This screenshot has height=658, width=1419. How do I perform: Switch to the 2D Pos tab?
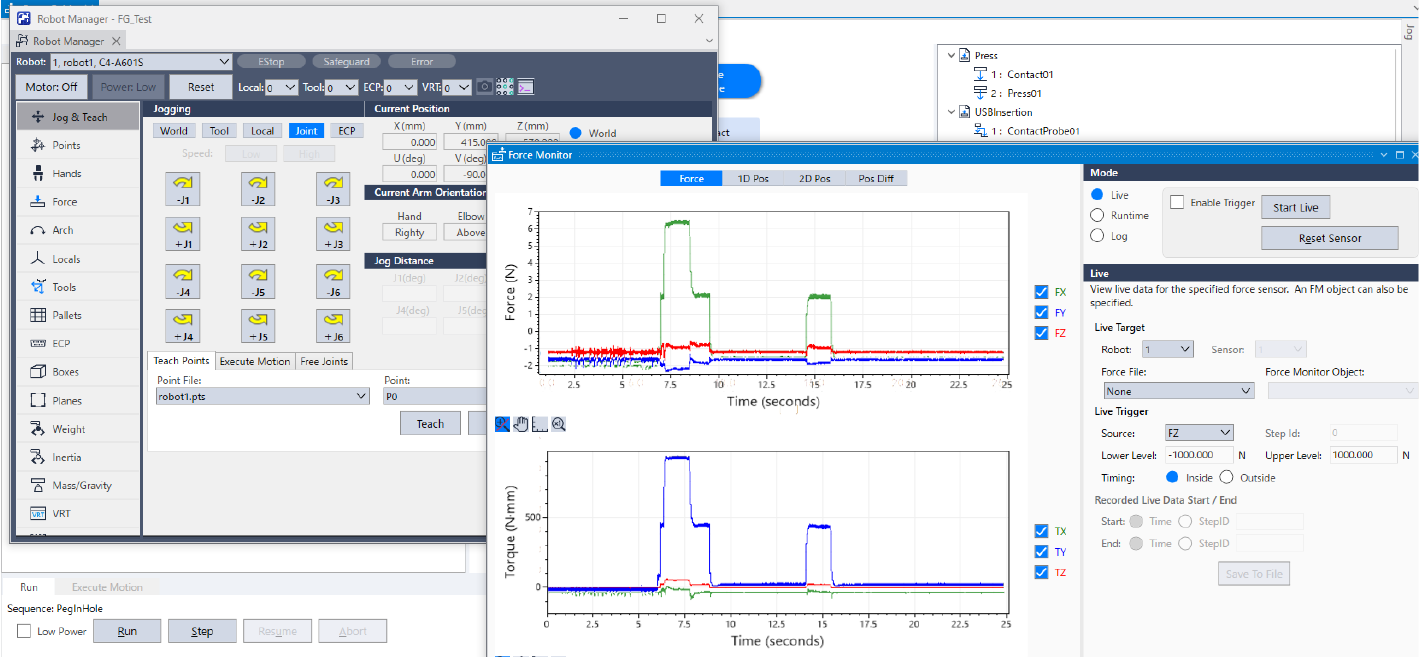tap(814, 178)
